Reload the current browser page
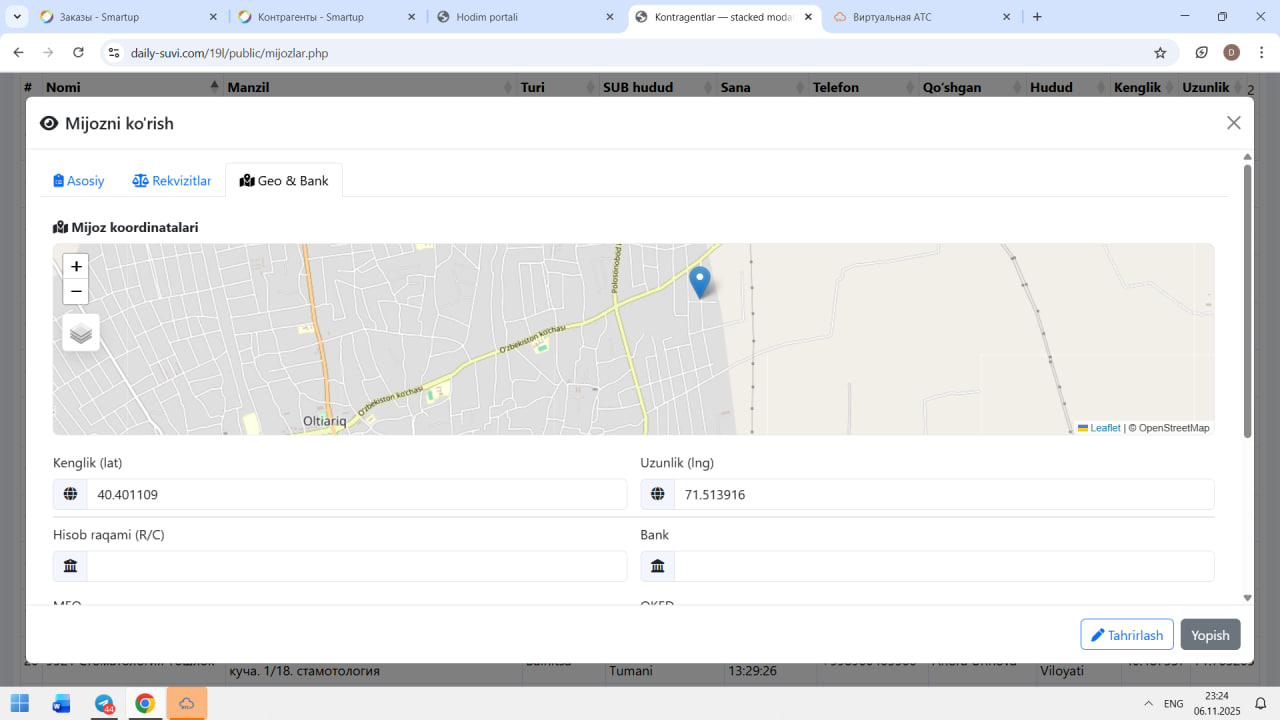 pyautogui.click(x=78, y=53)
